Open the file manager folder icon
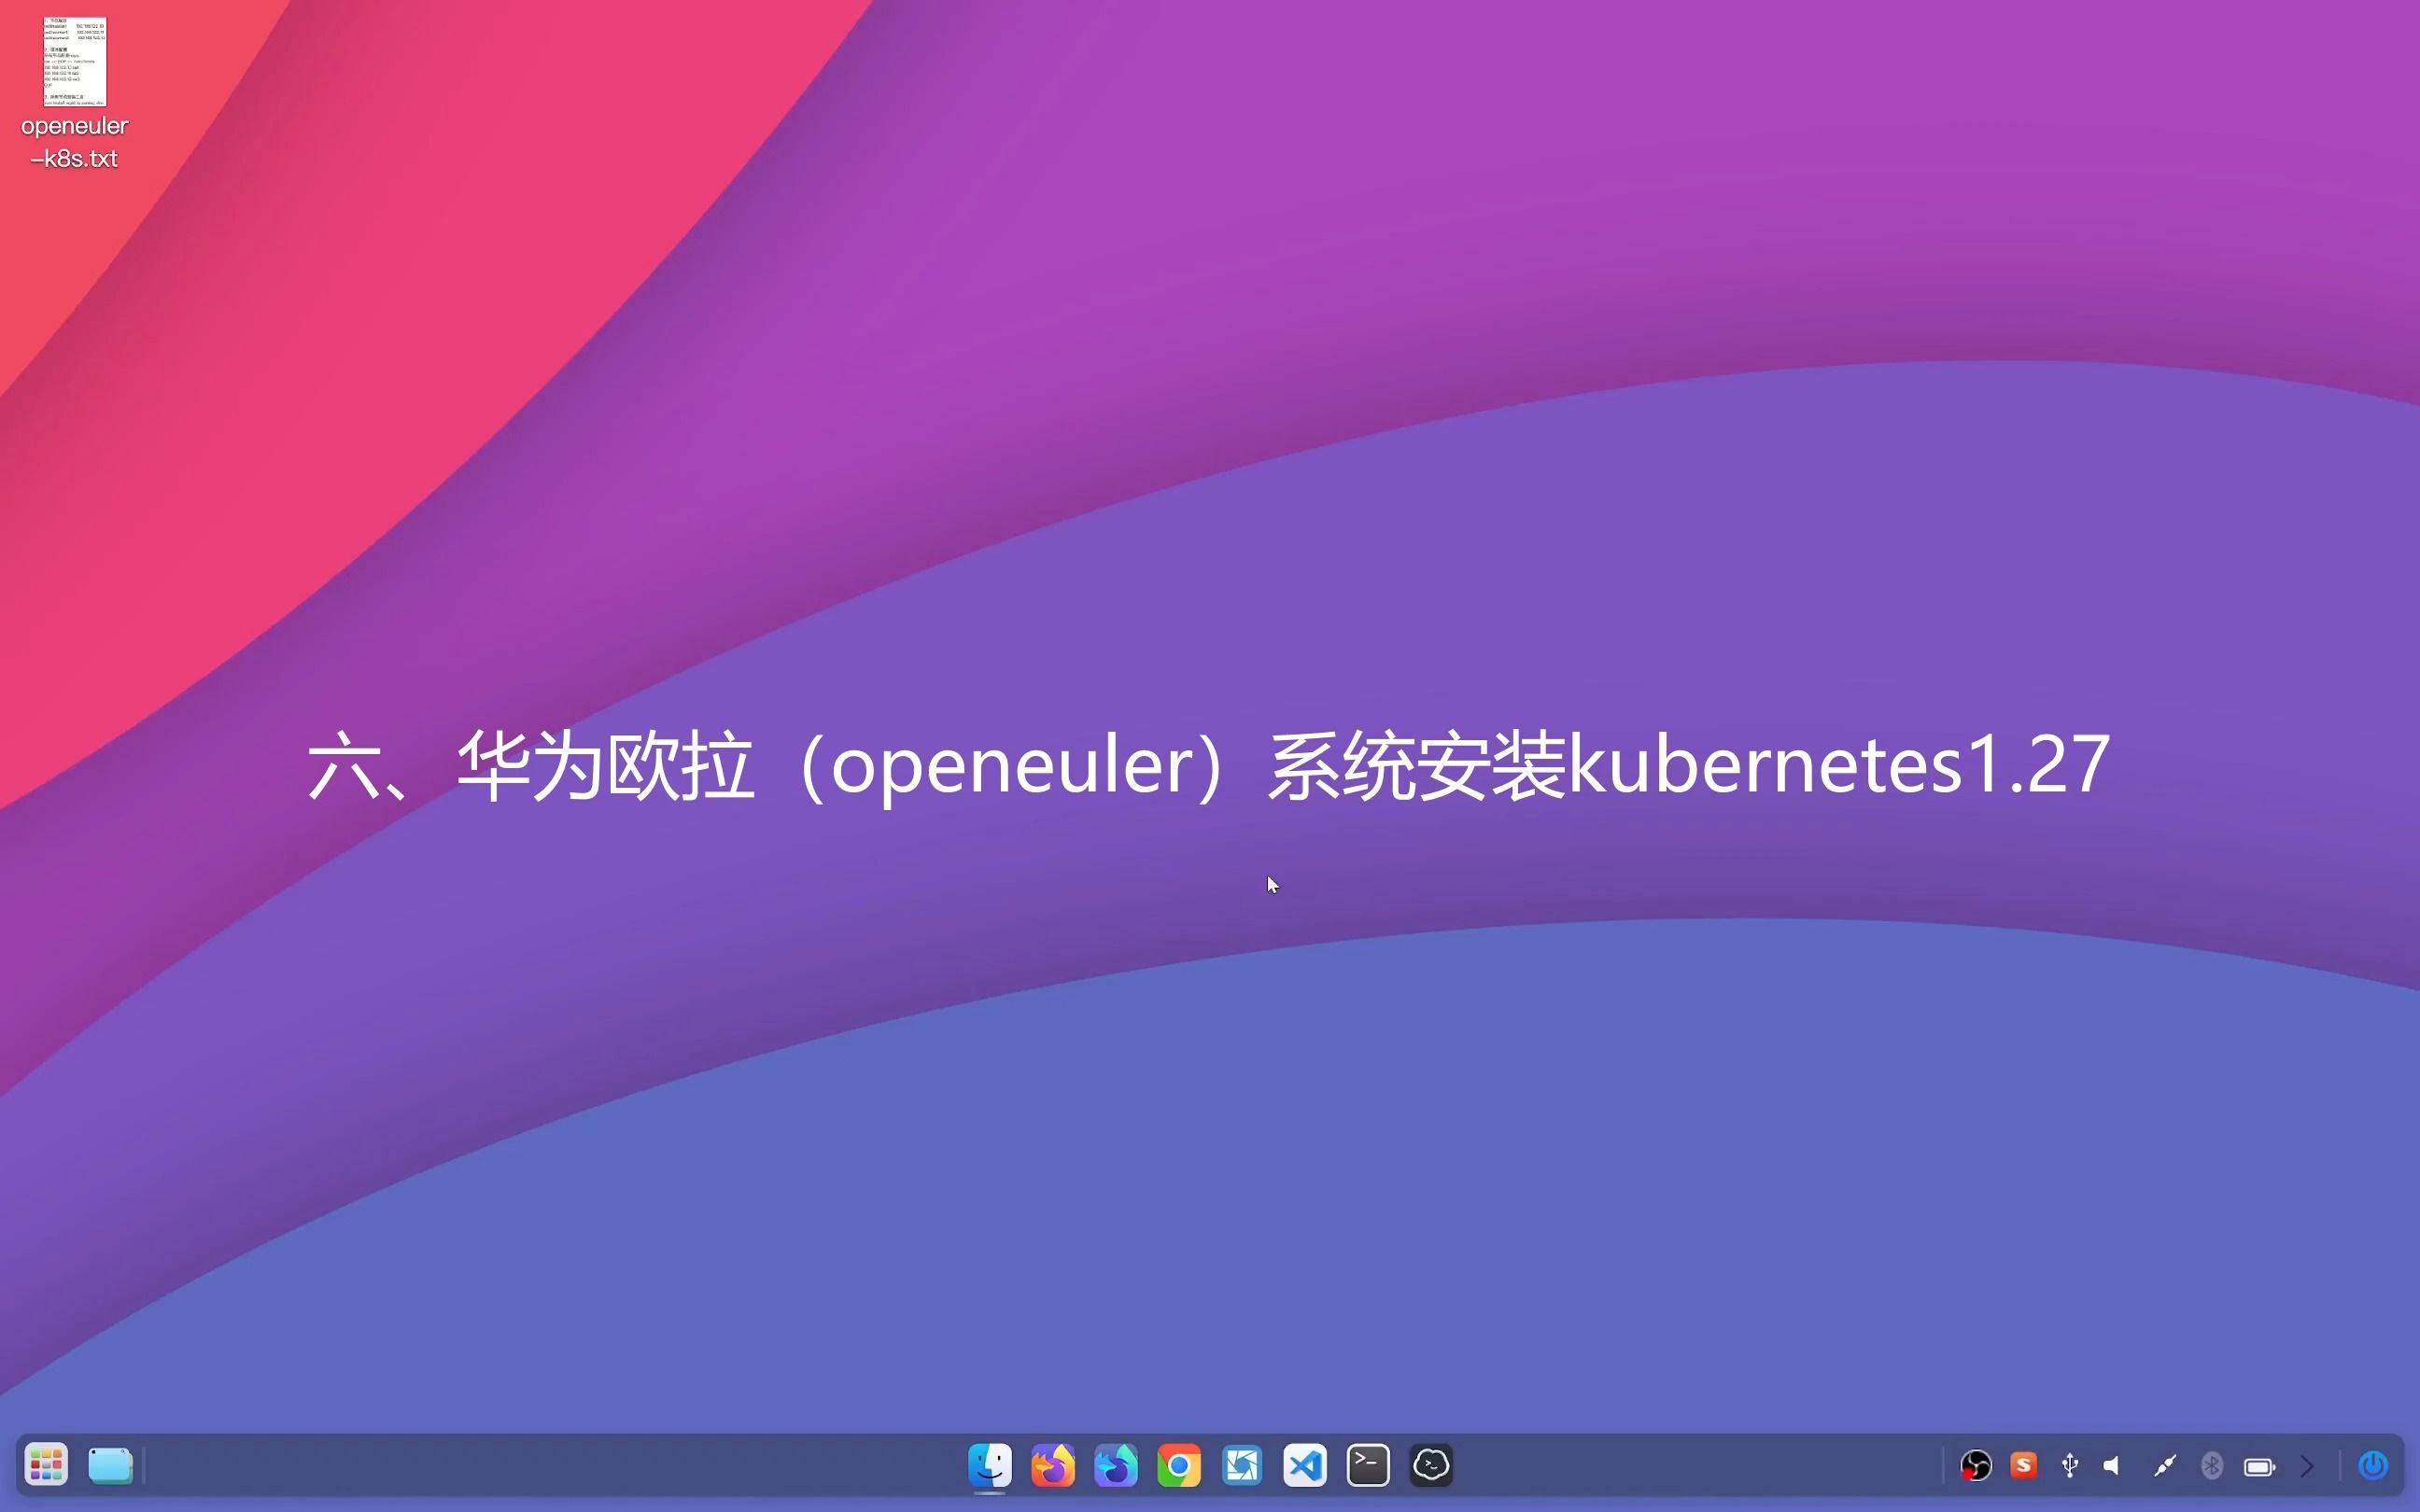The width and height of the screenshot is (2420, 1512). click(x=110, y=1465)
